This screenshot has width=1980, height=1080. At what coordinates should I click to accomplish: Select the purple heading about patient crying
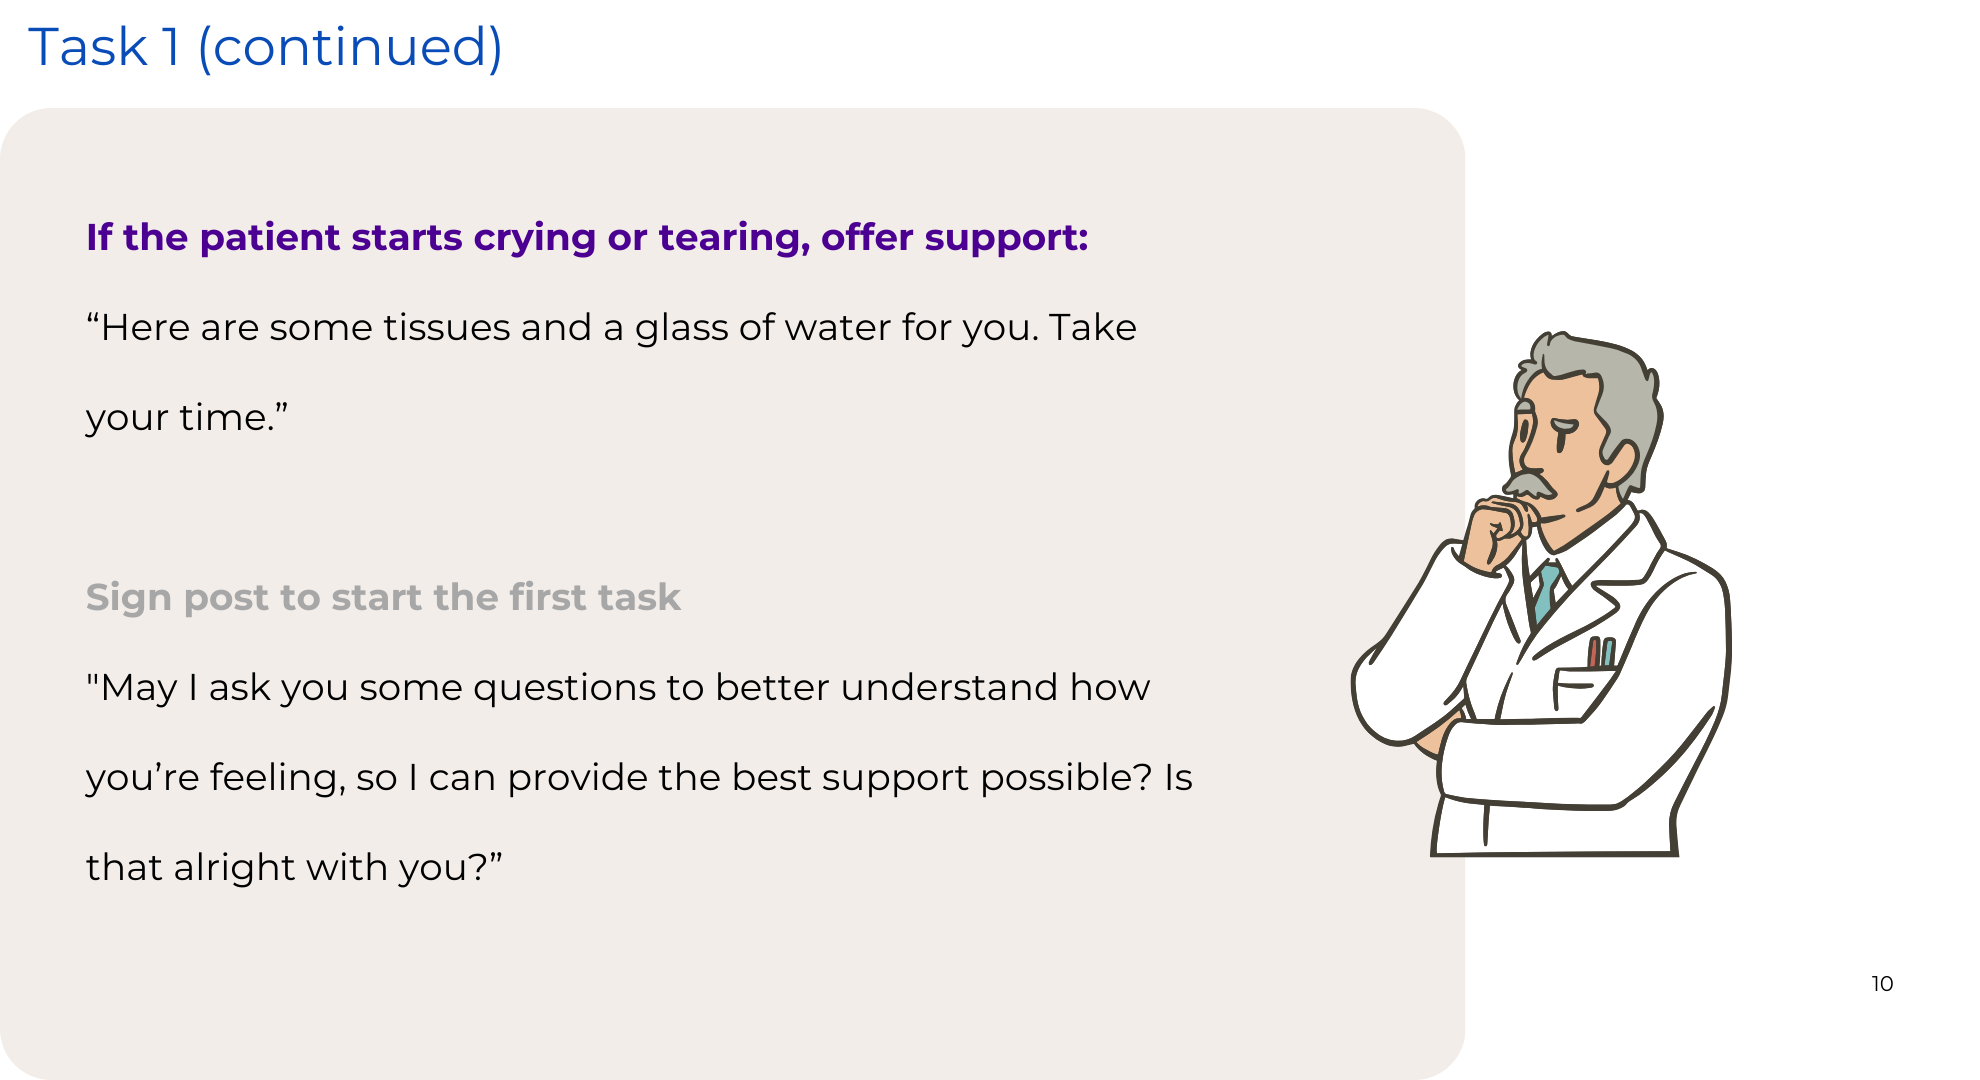587,238
